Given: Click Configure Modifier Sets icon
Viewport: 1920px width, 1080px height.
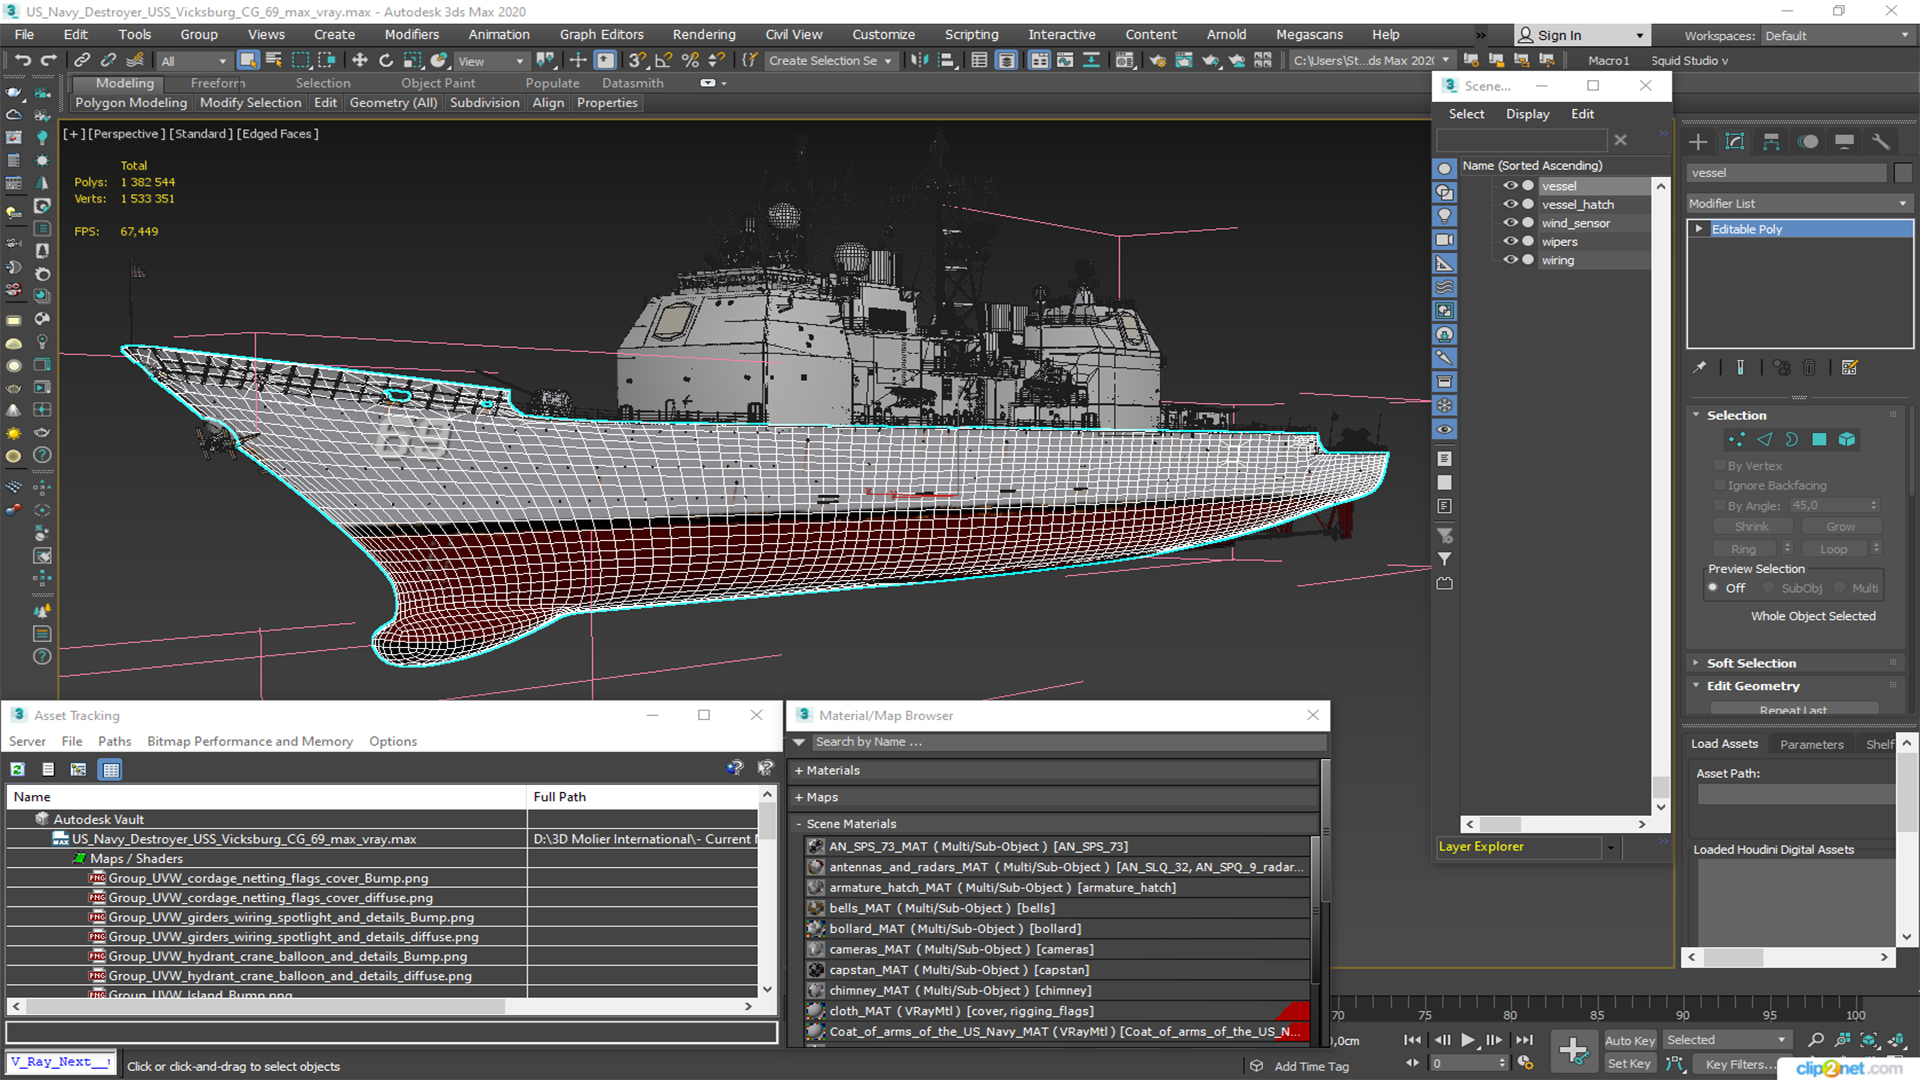Looking at the screenshot, I should (1849, 368).
